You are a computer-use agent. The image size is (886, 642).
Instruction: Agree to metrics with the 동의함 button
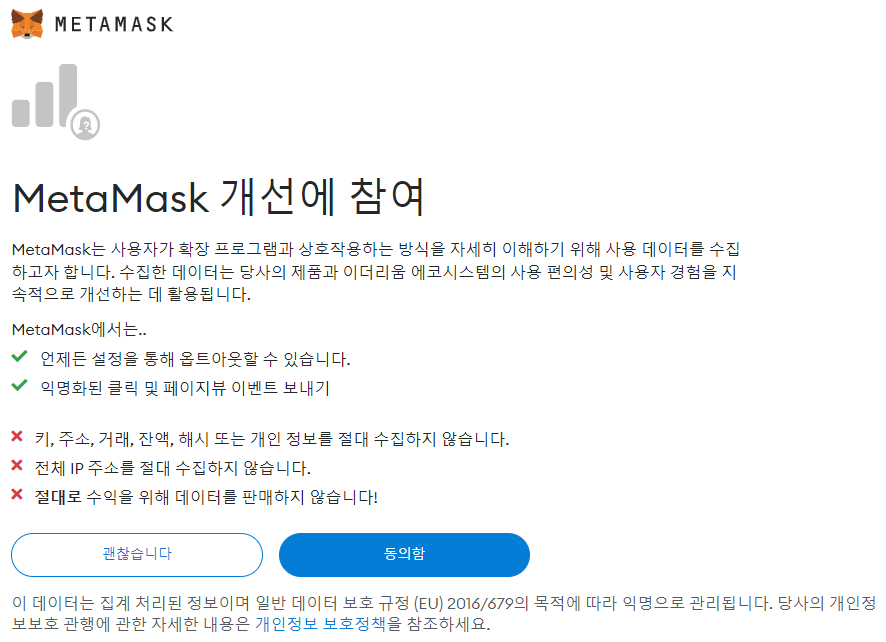(x=405, y=554)
